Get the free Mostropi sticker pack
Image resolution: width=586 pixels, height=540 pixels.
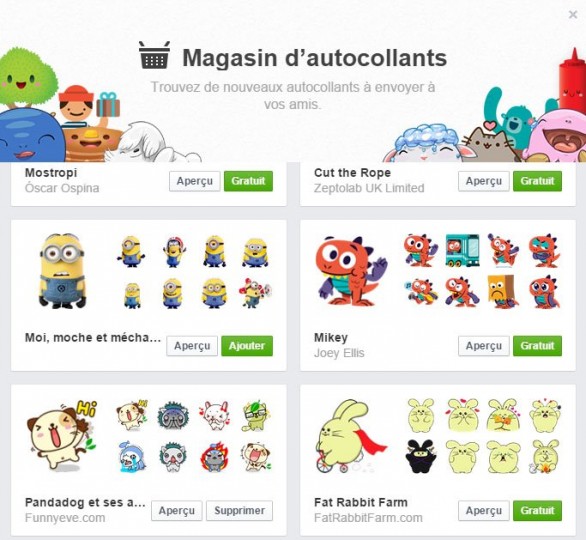click(x=248, y=181)
